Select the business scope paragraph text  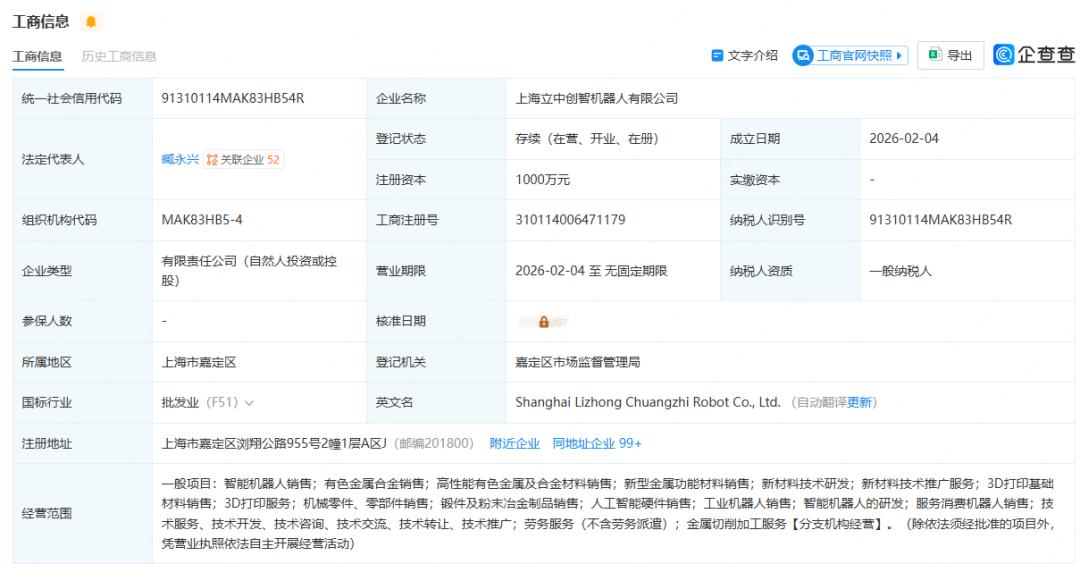point(608,514)
